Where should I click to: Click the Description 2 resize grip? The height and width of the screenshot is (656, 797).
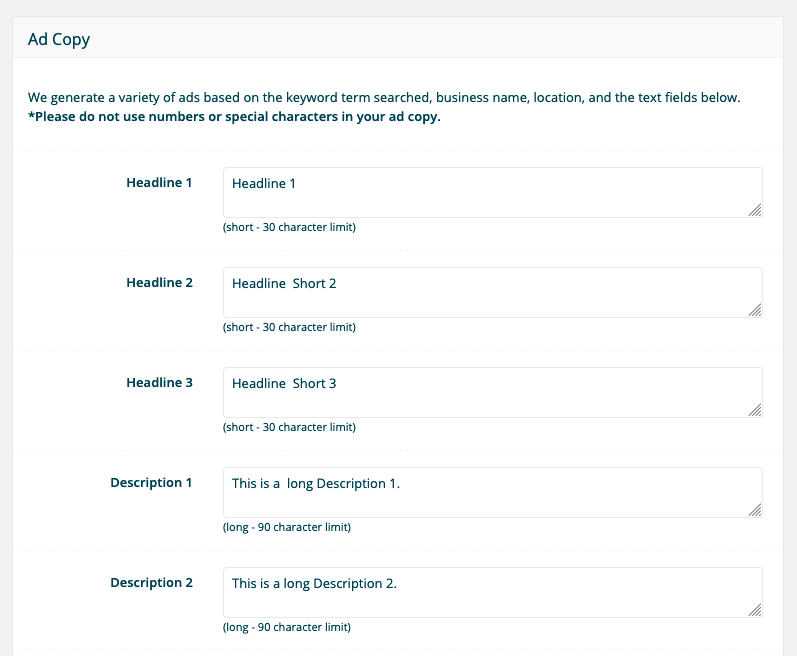(755, 610)
